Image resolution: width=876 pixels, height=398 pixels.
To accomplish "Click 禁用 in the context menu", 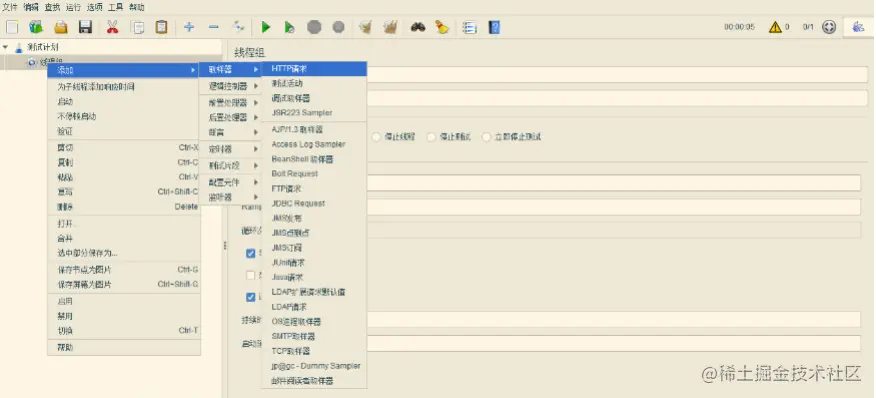I will tap(124, 316).
